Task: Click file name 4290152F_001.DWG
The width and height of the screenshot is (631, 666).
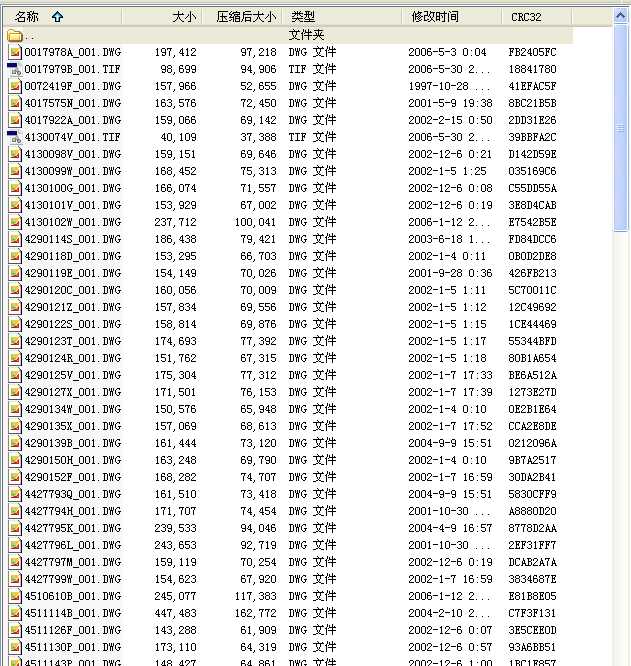Action: point(73,477)
